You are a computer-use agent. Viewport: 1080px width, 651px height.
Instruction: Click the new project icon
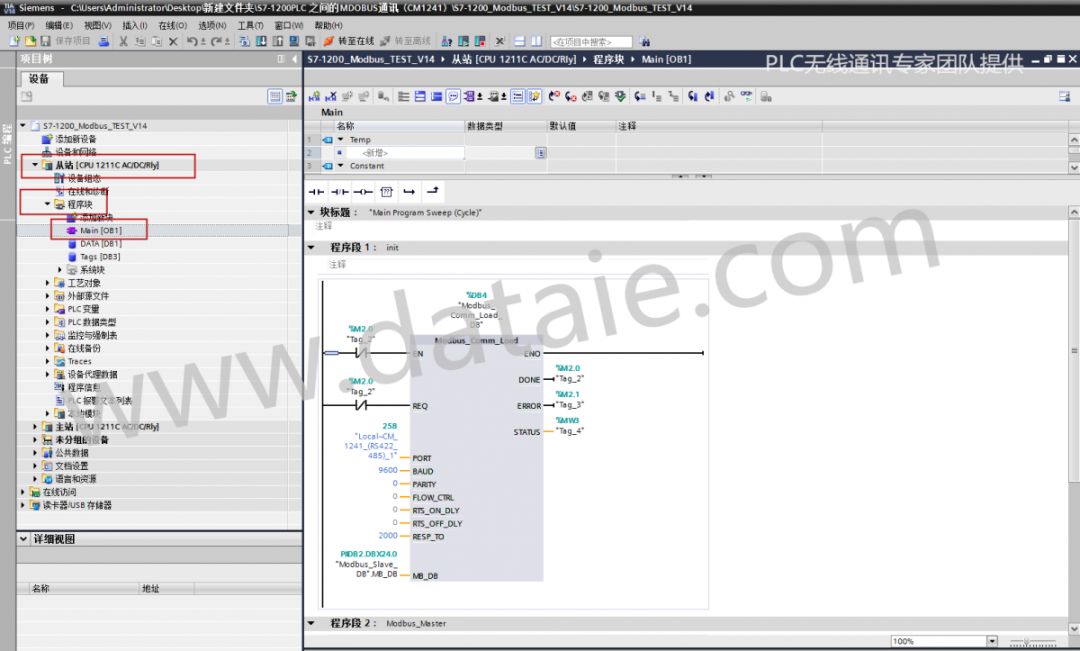coord(14,41)
